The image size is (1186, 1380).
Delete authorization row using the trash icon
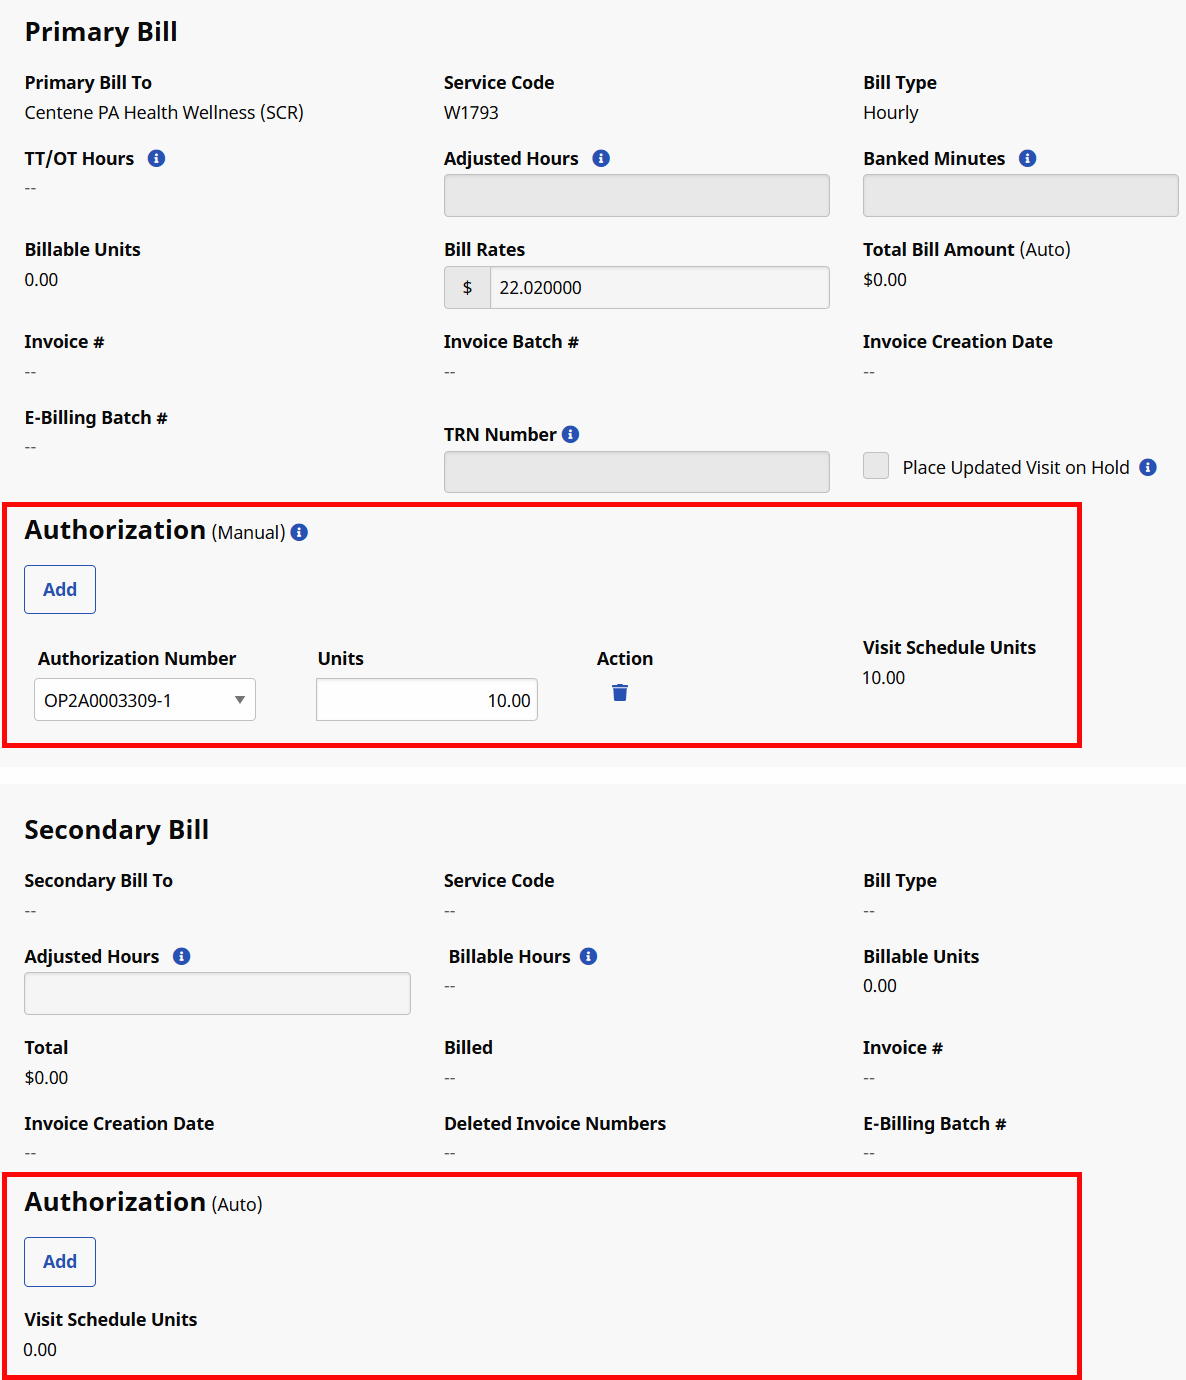pos(620,693)
